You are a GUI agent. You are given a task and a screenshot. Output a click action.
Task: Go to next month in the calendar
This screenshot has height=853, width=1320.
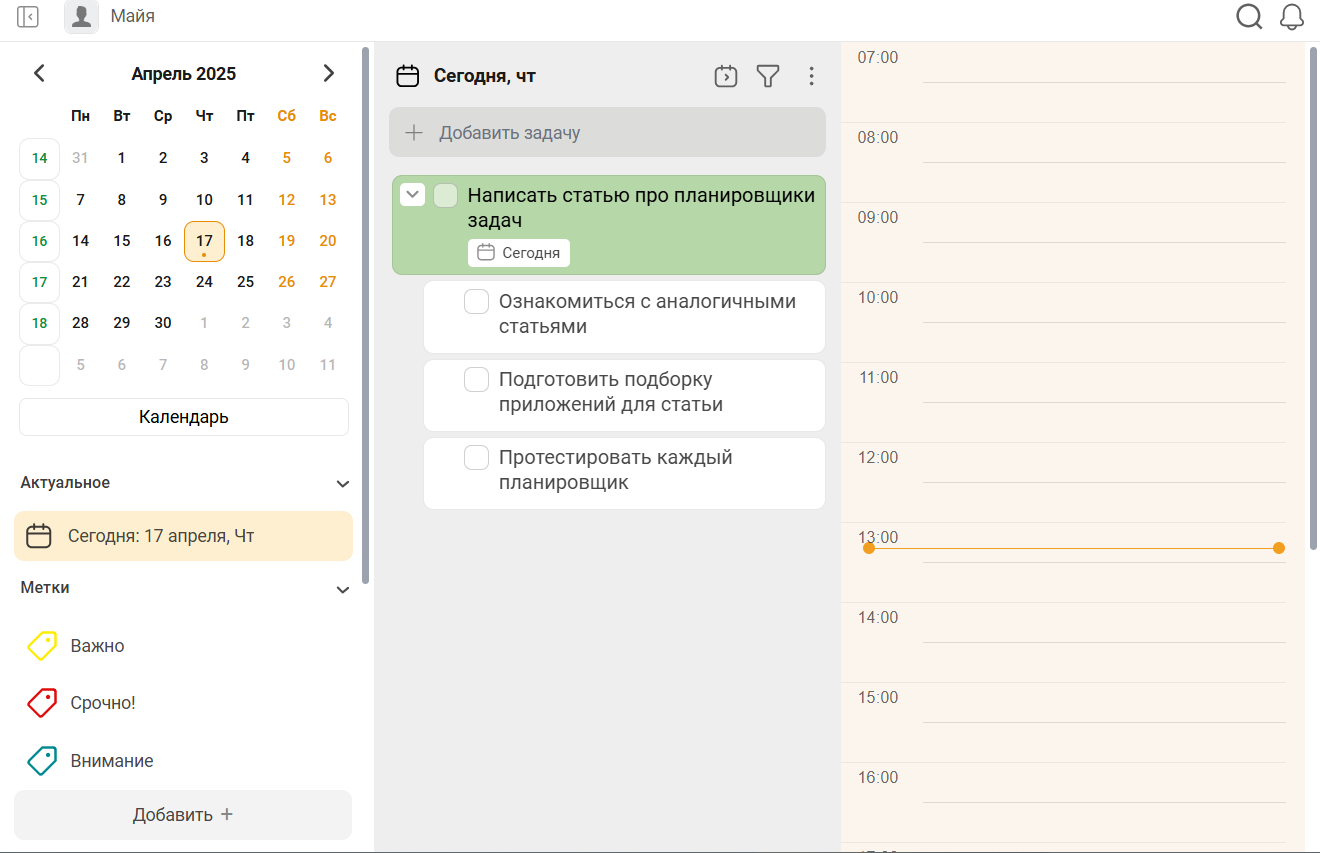[328, 73]
